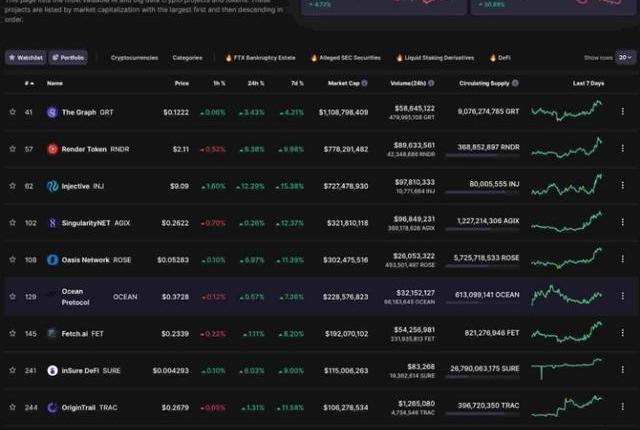Viewport: 640px width, 430px height.
Task: Open the FTX Bankruptcy Estate link
Action: tap(260, 58)
